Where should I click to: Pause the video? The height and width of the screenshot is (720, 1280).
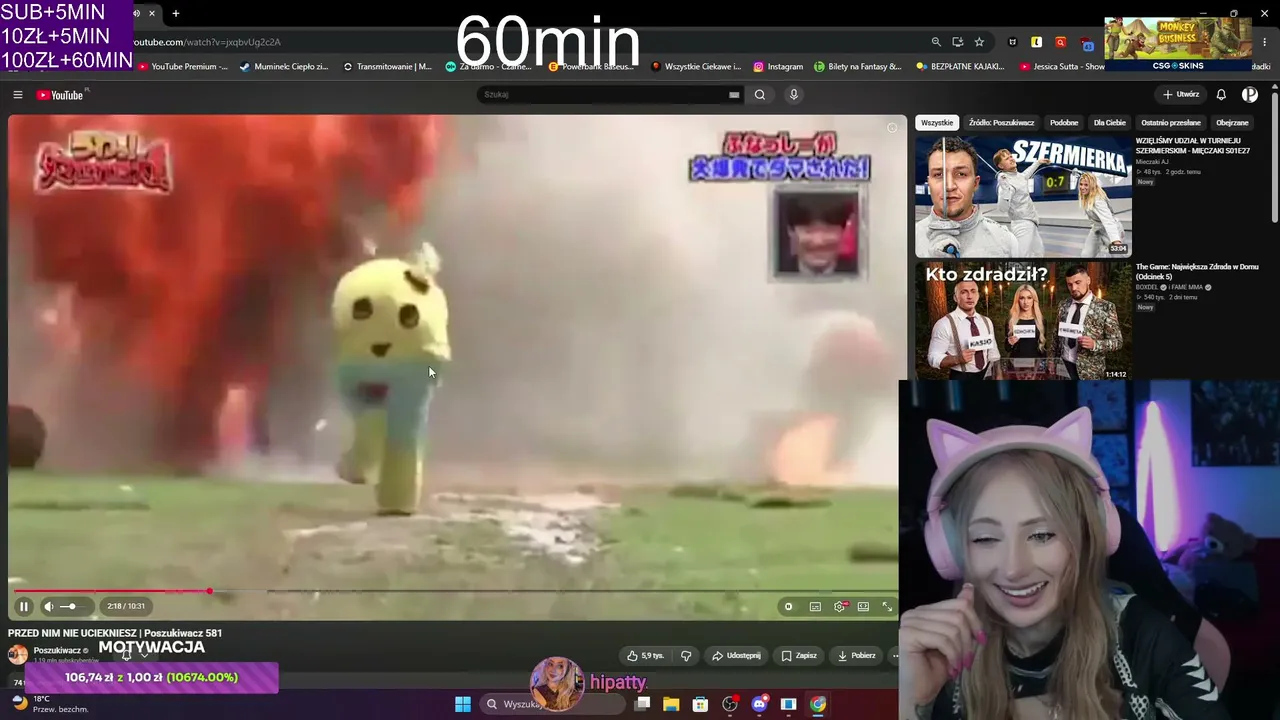click(x=24, y=606)
